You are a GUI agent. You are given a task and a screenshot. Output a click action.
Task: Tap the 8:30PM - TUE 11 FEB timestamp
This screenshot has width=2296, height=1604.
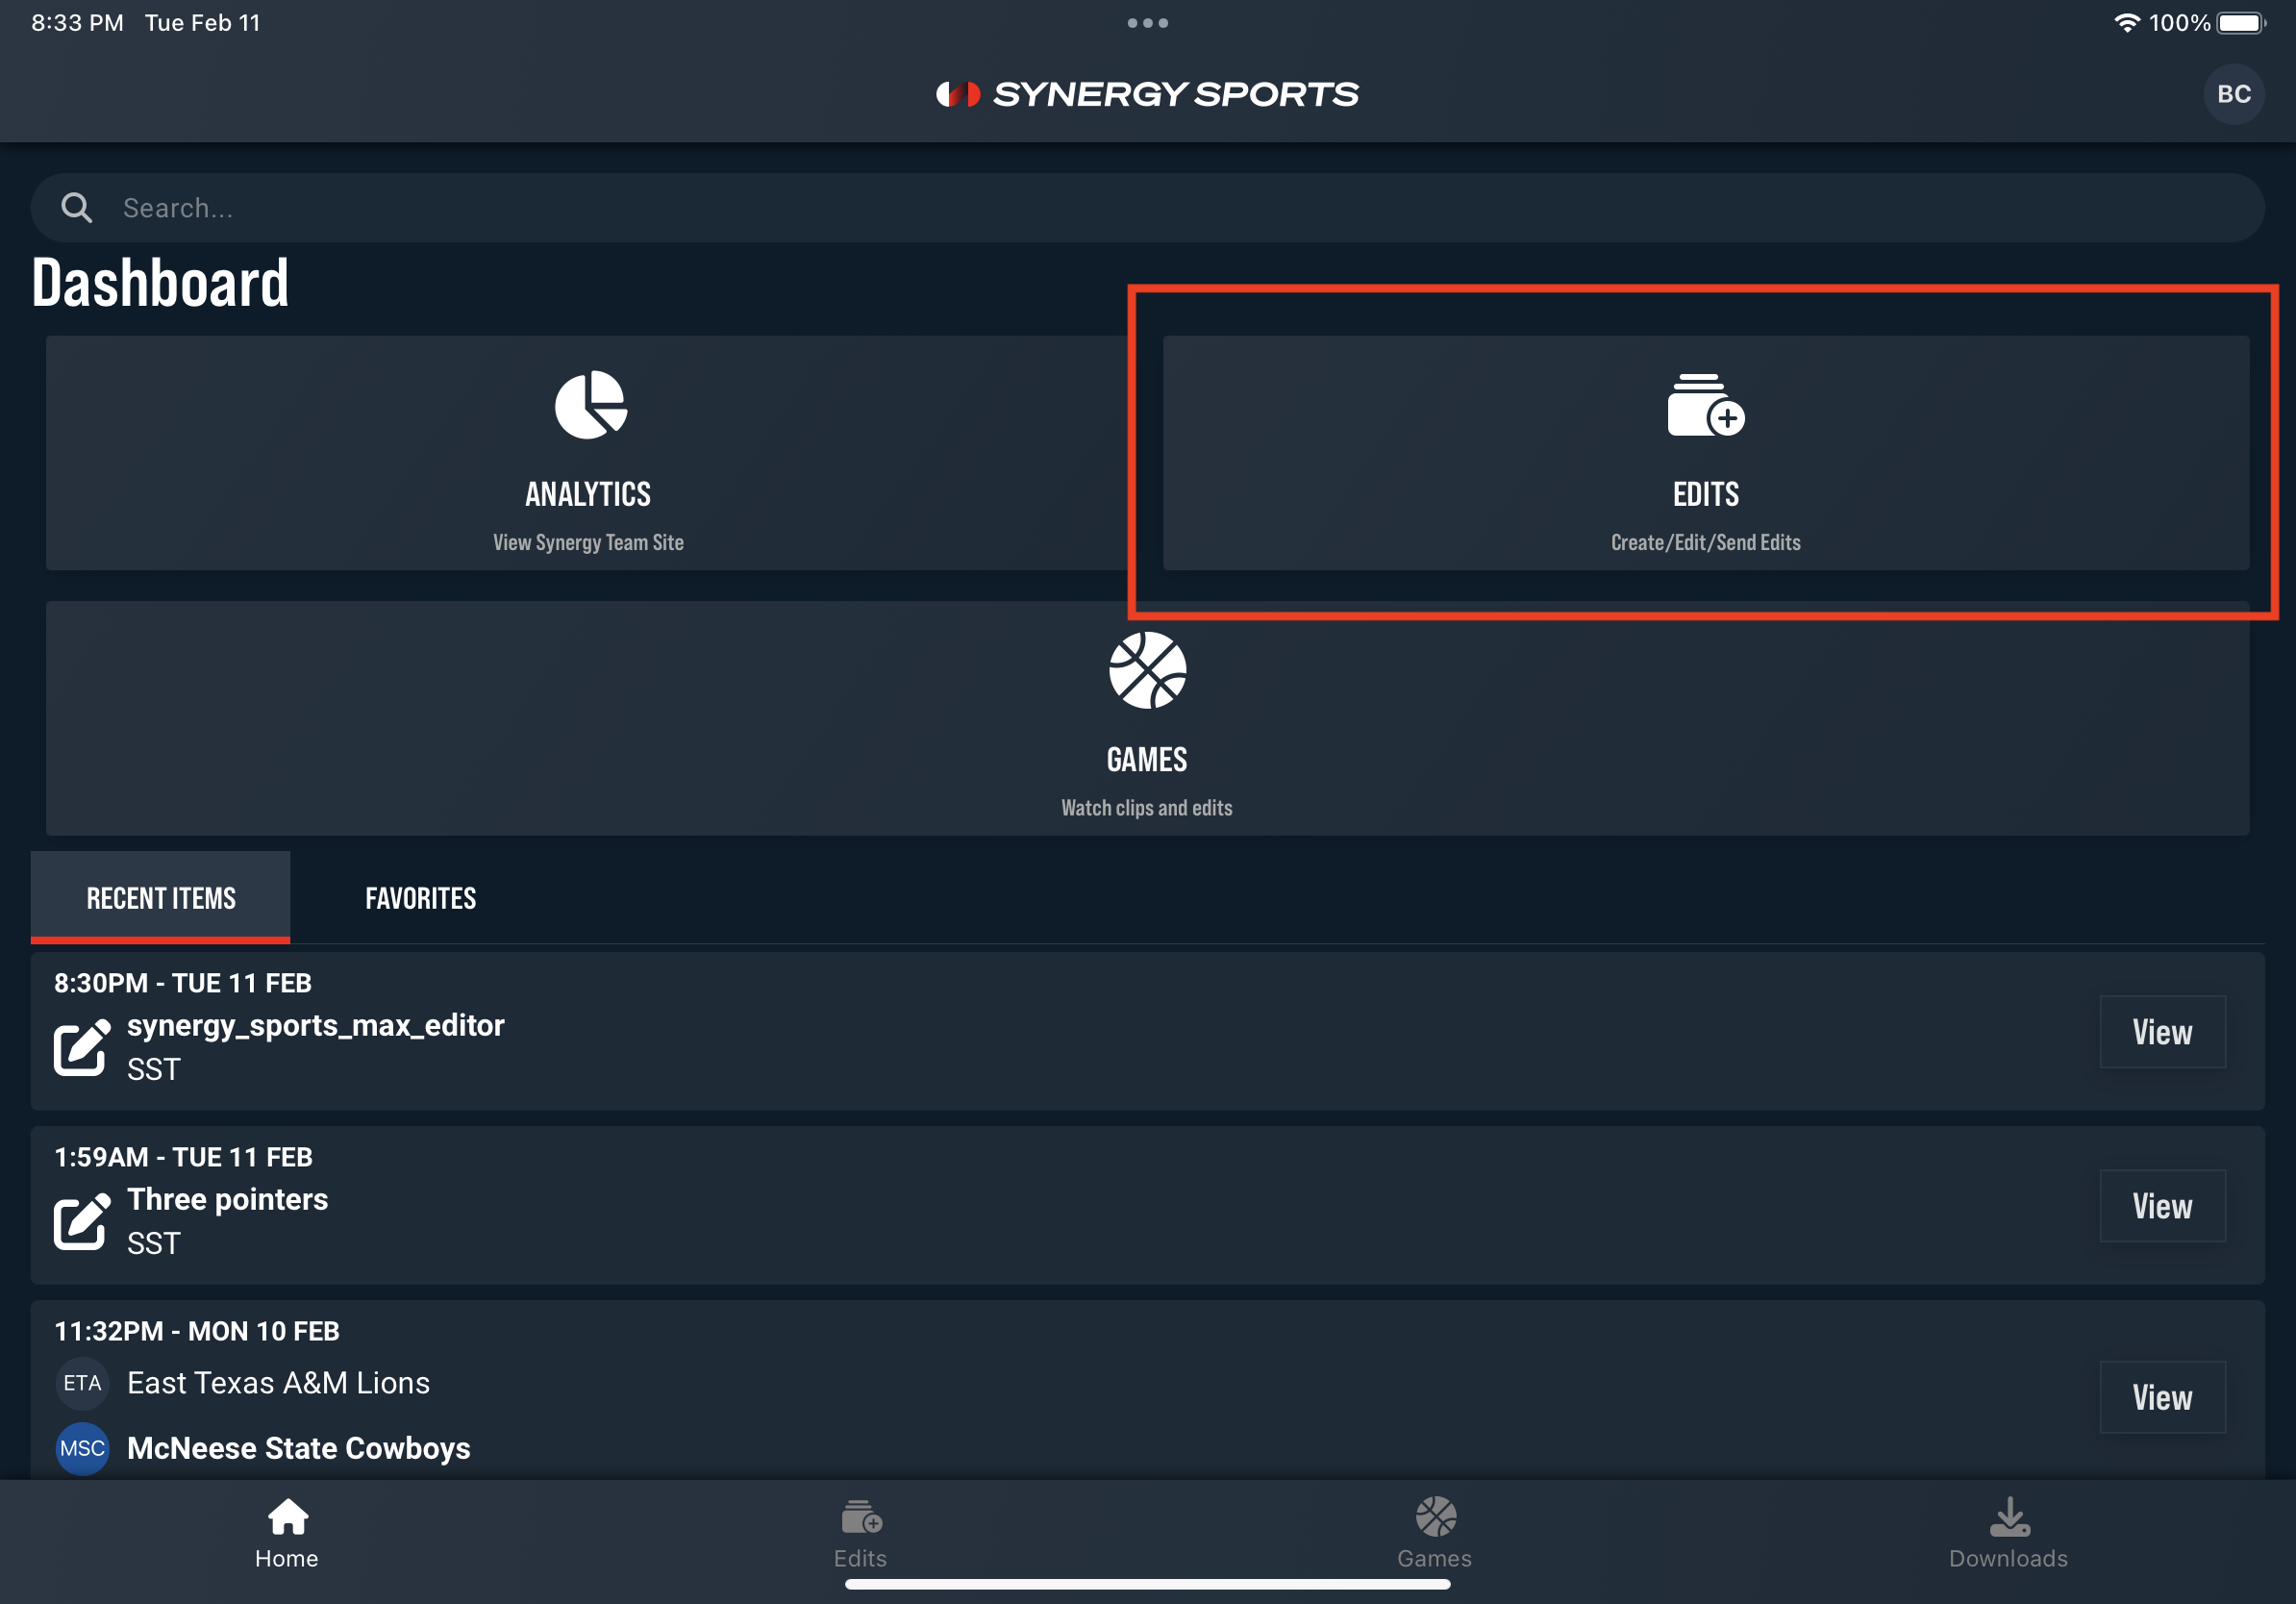(183, 983)
